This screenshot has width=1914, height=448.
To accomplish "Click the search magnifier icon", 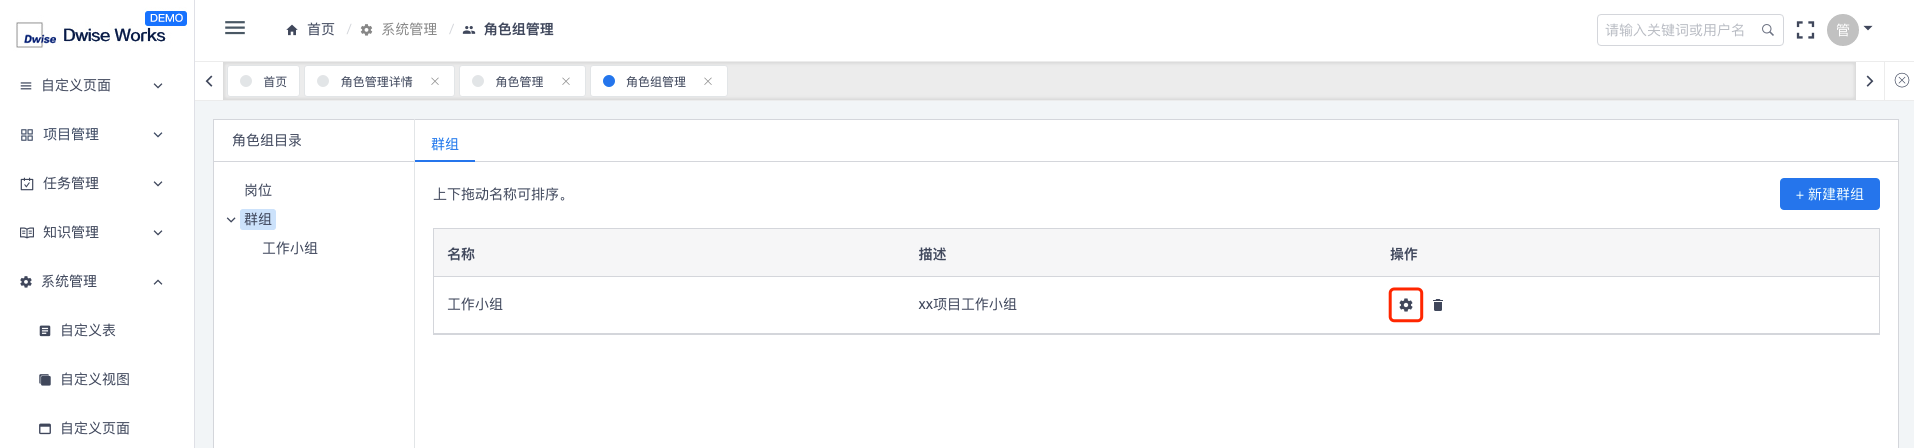I will pyautogui.click(x=1768, y=30).
